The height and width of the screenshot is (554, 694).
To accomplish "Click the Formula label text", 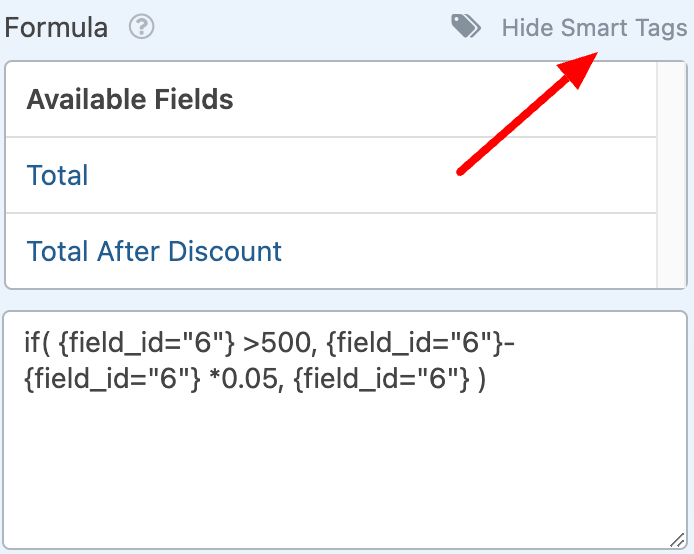I will (x=56, y=27).
